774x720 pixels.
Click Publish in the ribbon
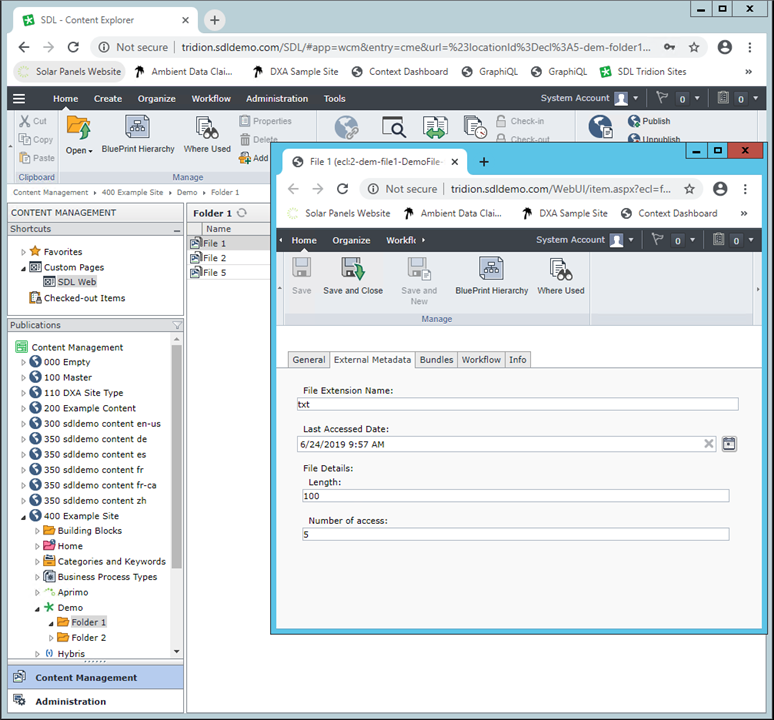click(x=649, y=121)
